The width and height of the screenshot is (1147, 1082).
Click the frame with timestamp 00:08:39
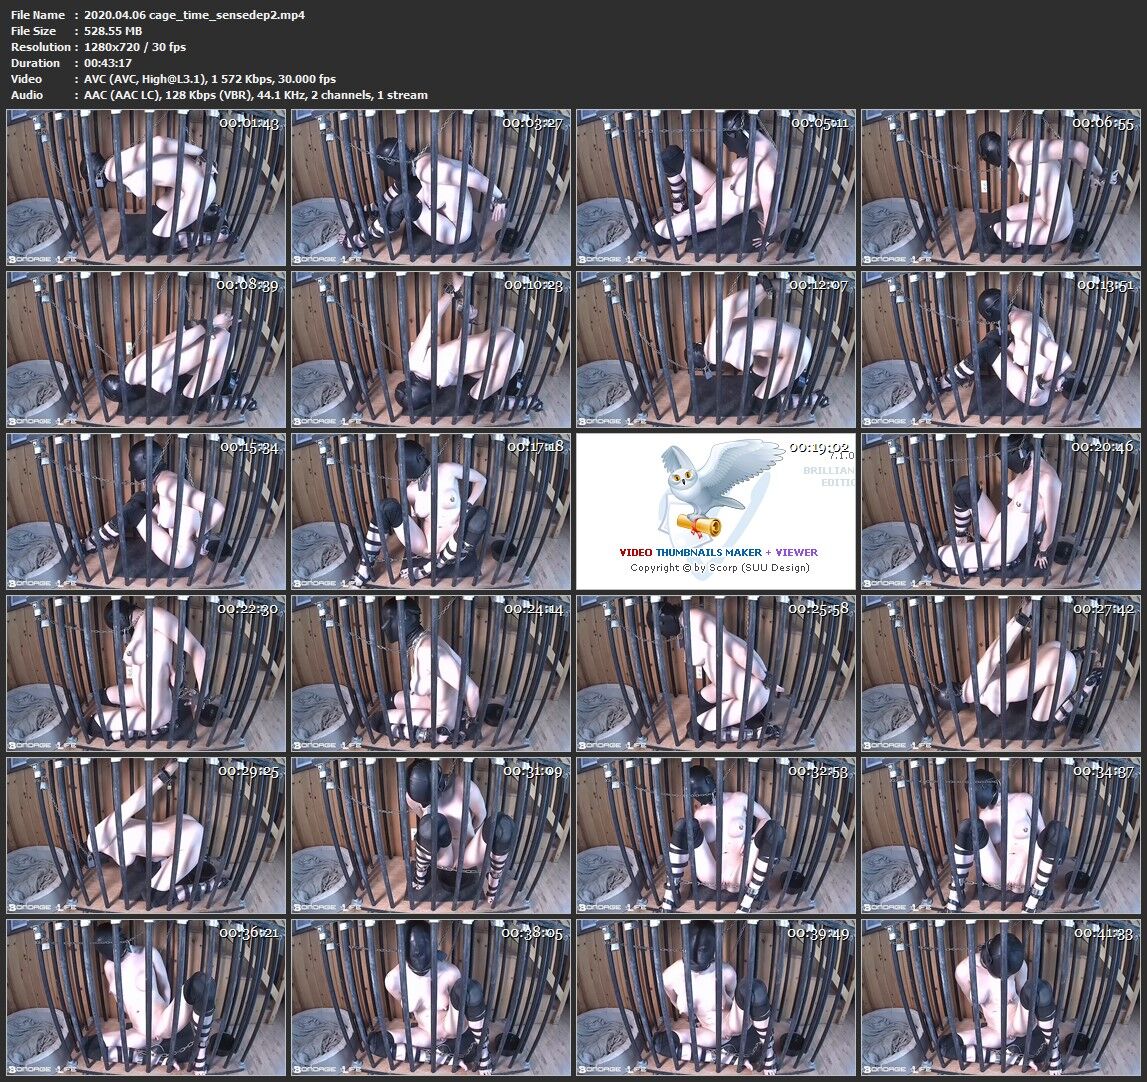coord(146,349)
